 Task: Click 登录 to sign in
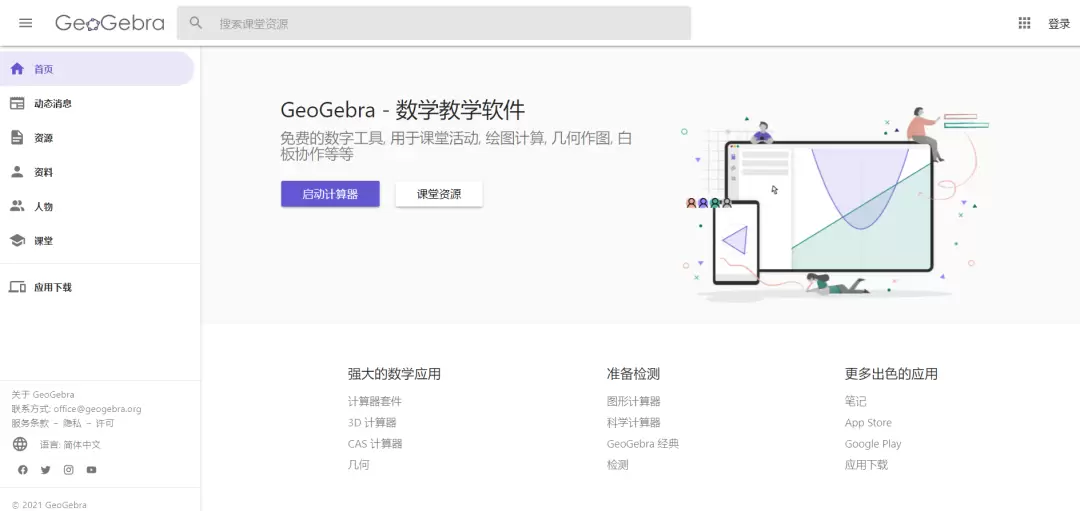(x=1059, y=24)
